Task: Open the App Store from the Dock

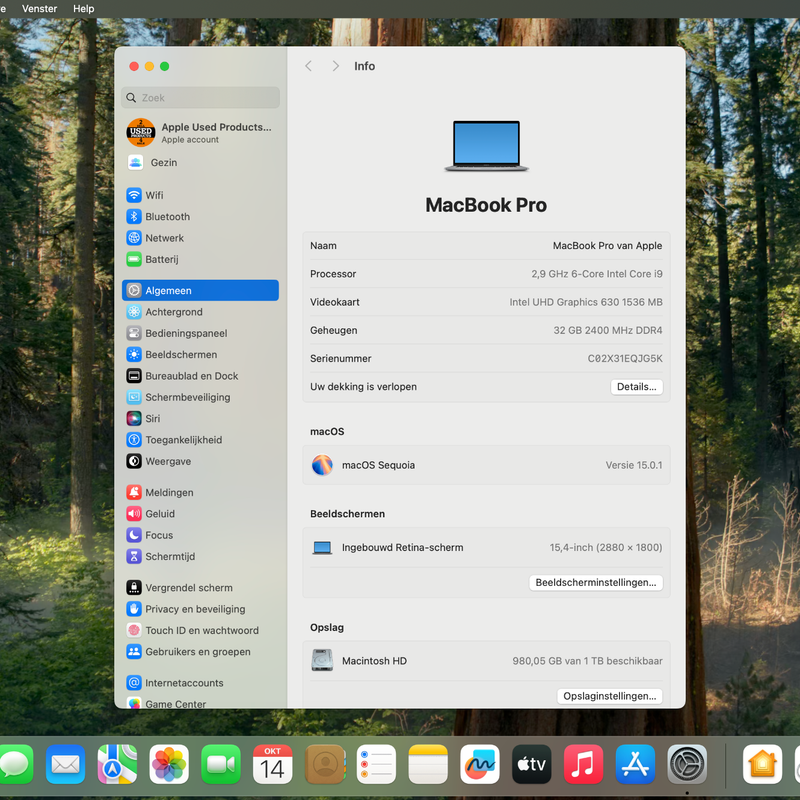Action: pyautogui.click(x=635, y=764)
